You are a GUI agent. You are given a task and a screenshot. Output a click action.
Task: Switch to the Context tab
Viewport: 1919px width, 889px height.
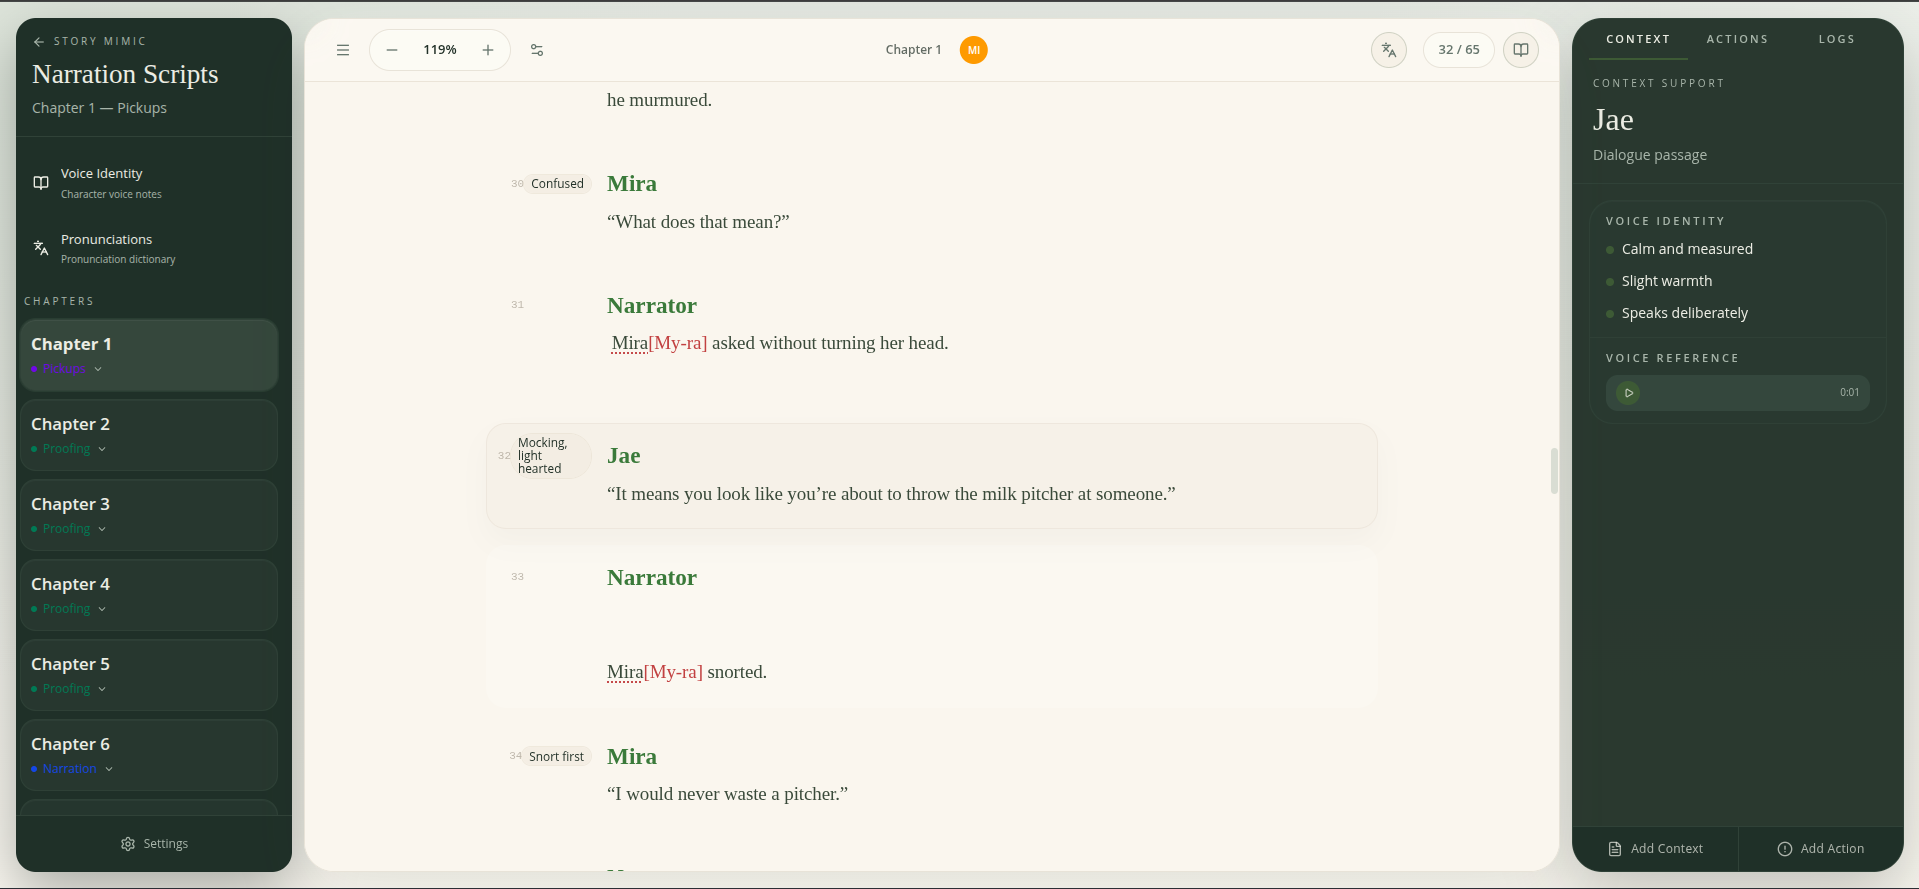(x=1638, y=39)
